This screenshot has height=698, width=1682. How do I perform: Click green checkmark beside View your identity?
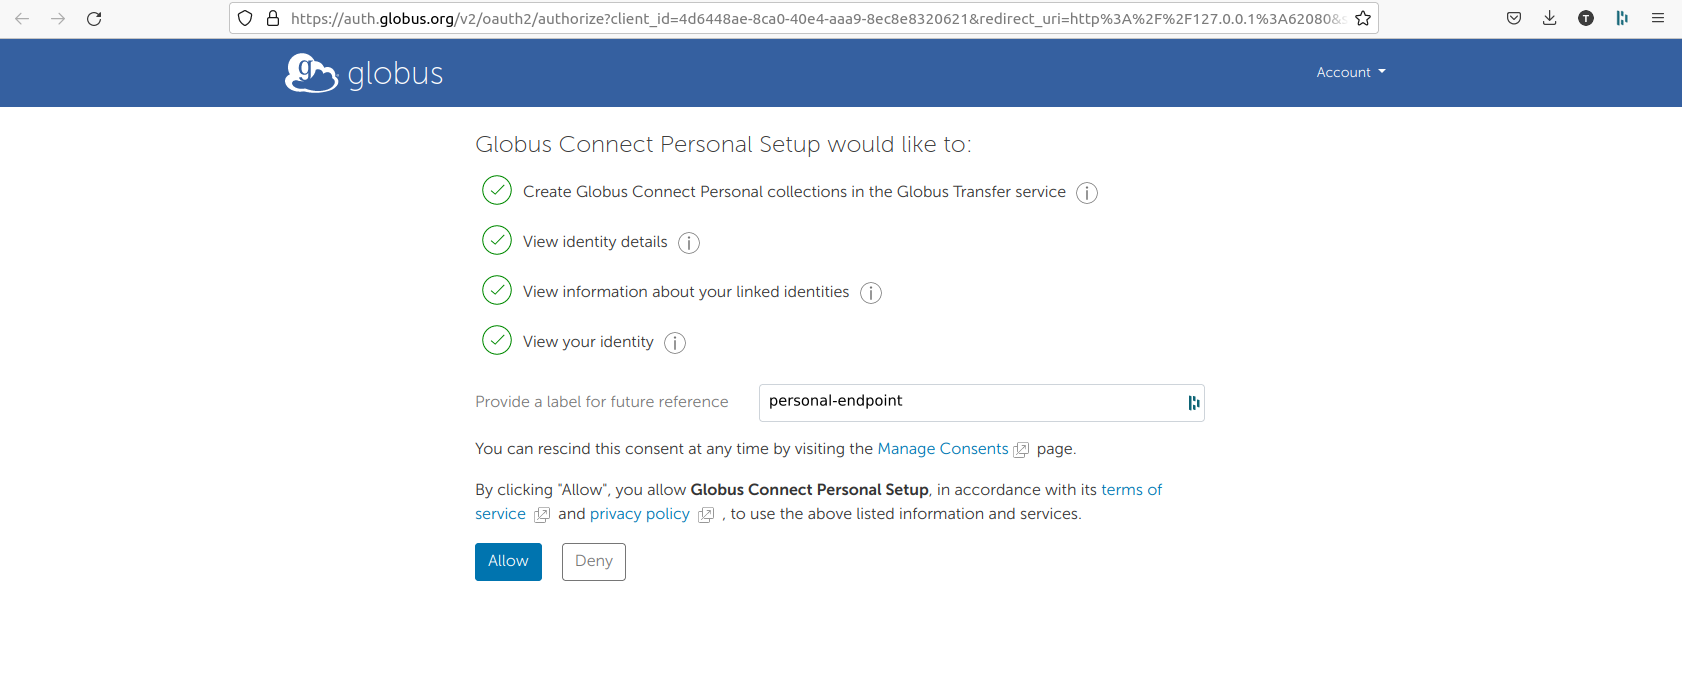tap(497, 340)
